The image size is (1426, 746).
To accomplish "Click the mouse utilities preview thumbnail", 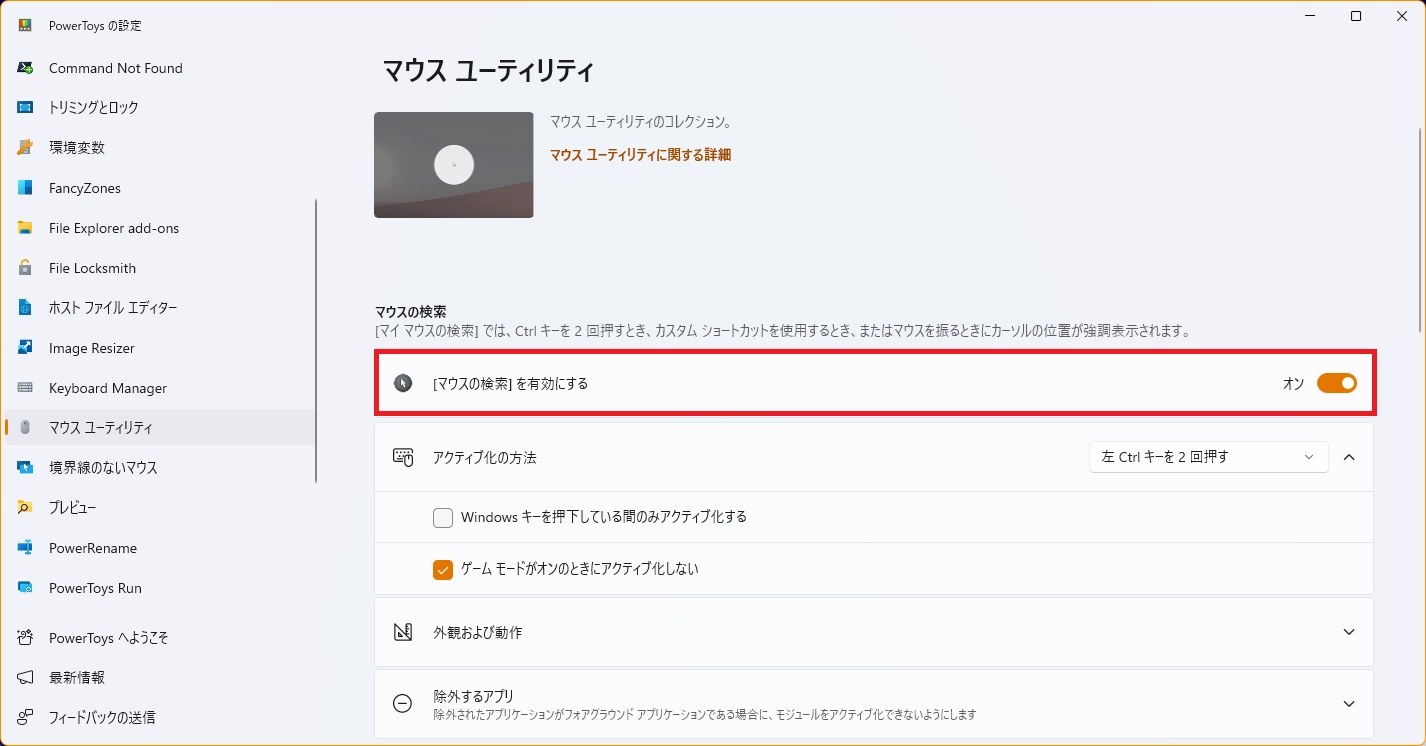I will pyautogui.click(x=453, y=165).
